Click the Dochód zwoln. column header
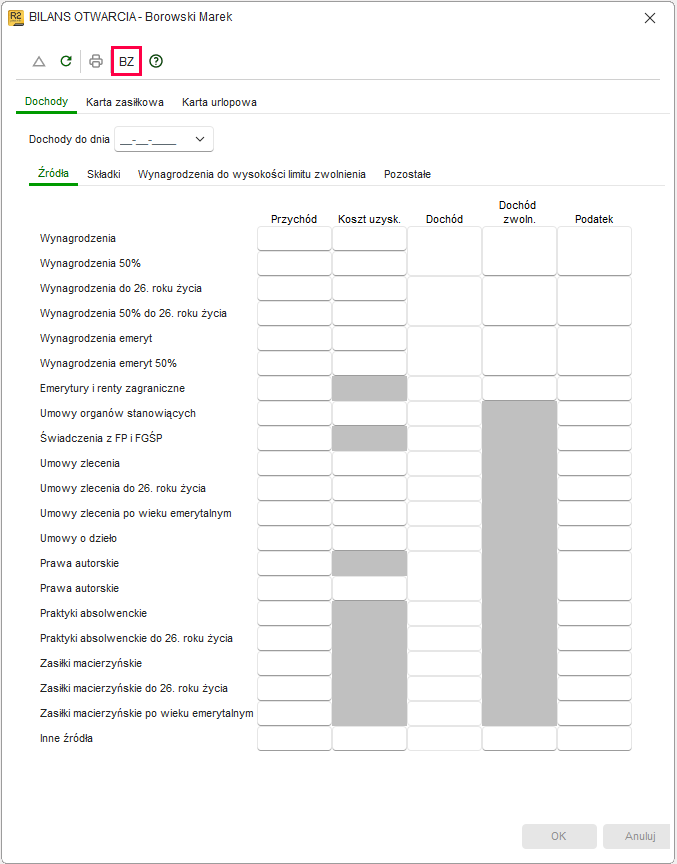 (x=518, y=212)
